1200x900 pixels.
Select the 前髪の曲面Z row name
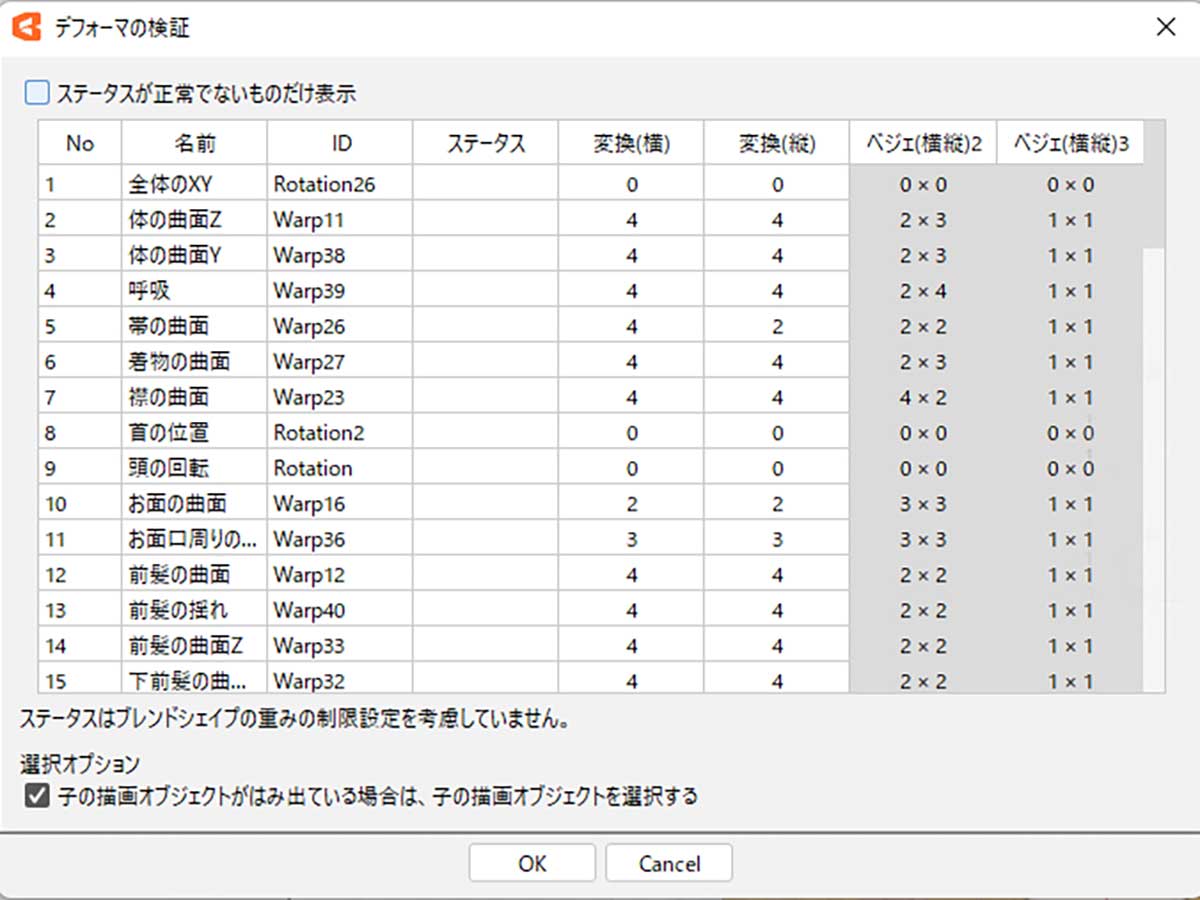[194, 646]
